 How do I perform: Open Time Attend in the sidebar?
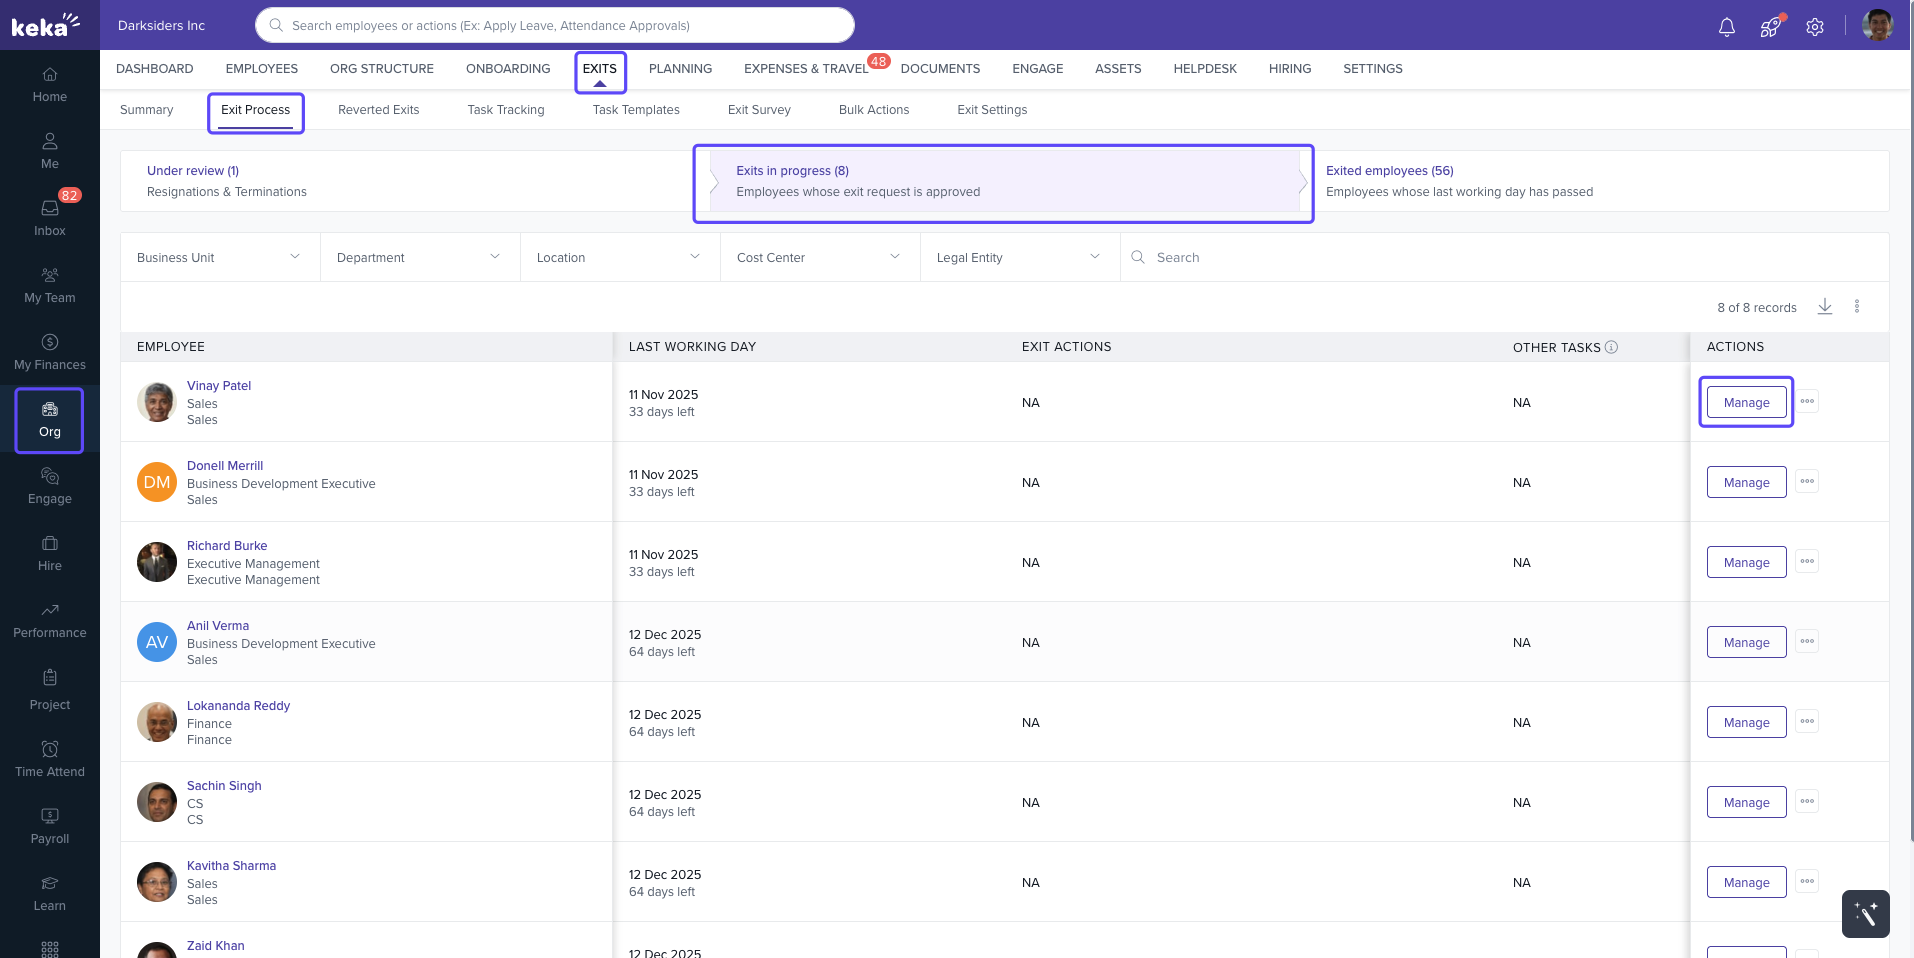[50, 759]
